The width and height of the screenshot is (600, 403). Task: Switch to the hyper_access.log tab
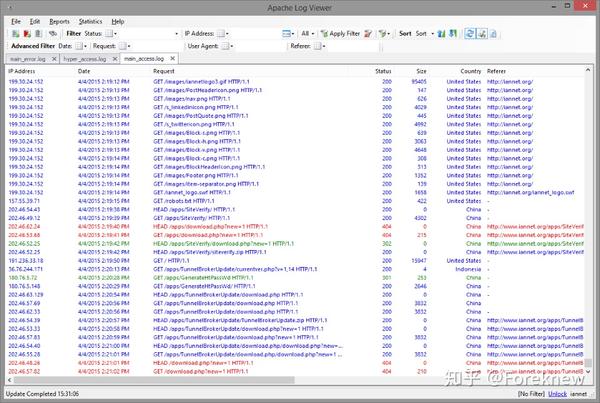pos(85,59)
